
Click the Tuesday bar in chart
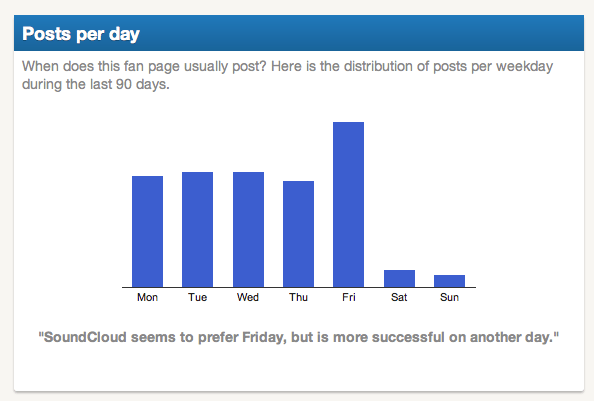pos(197,229)
